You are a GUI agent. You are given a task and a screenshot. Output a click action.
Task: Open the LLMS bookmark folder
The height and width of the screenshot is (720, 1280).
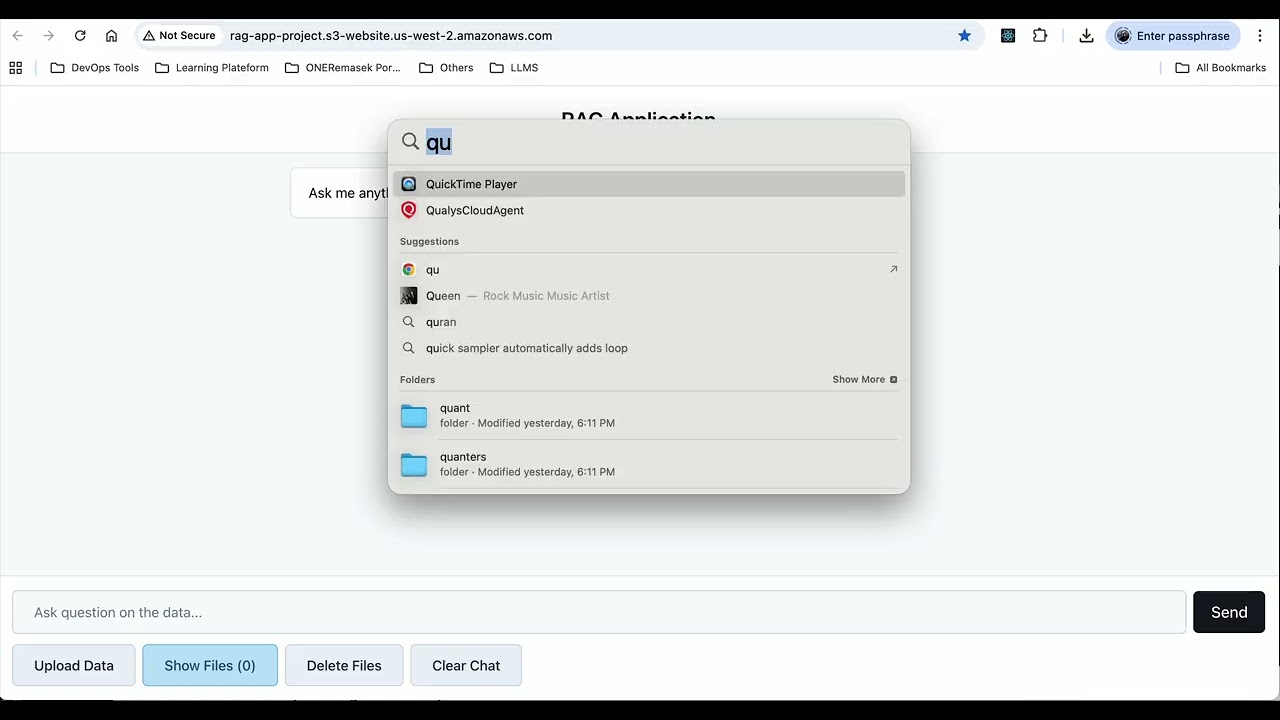point(514,68)
